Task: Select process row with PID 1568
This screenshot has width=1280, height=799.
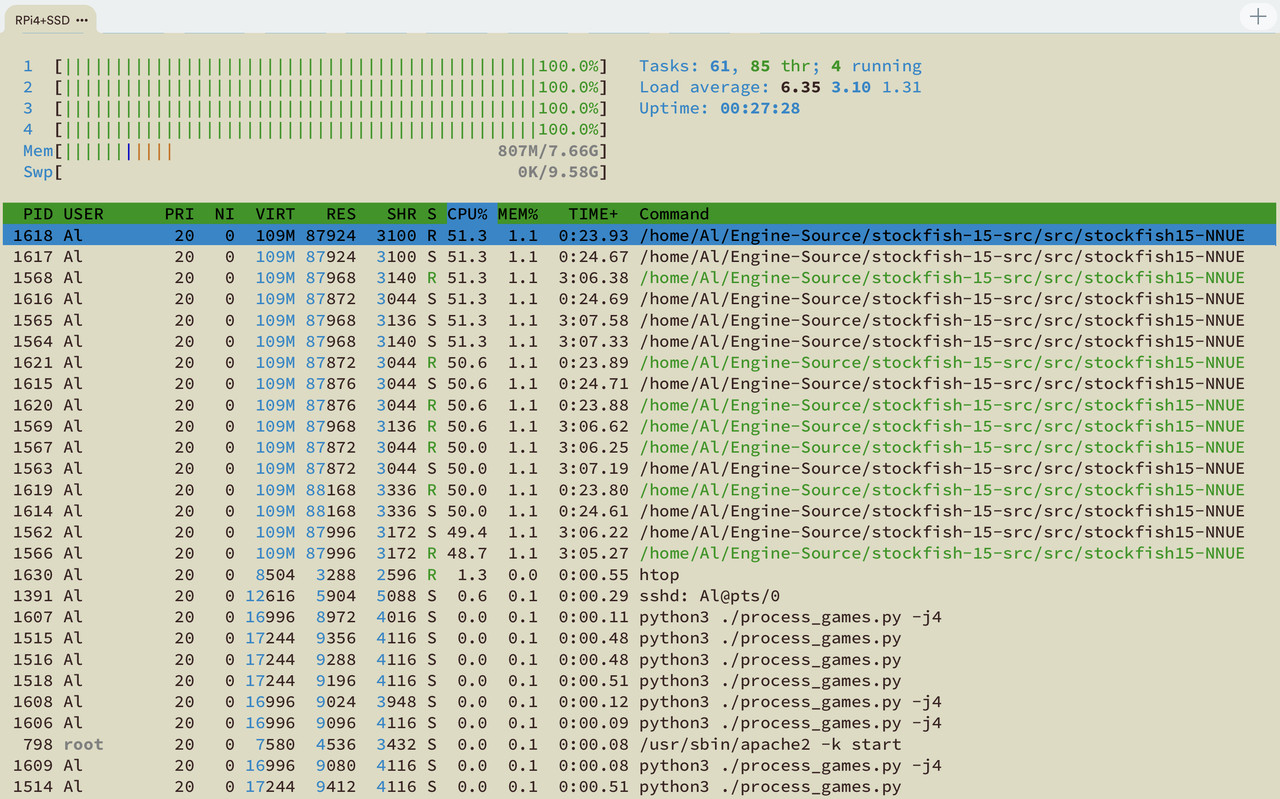Action: 640,277
